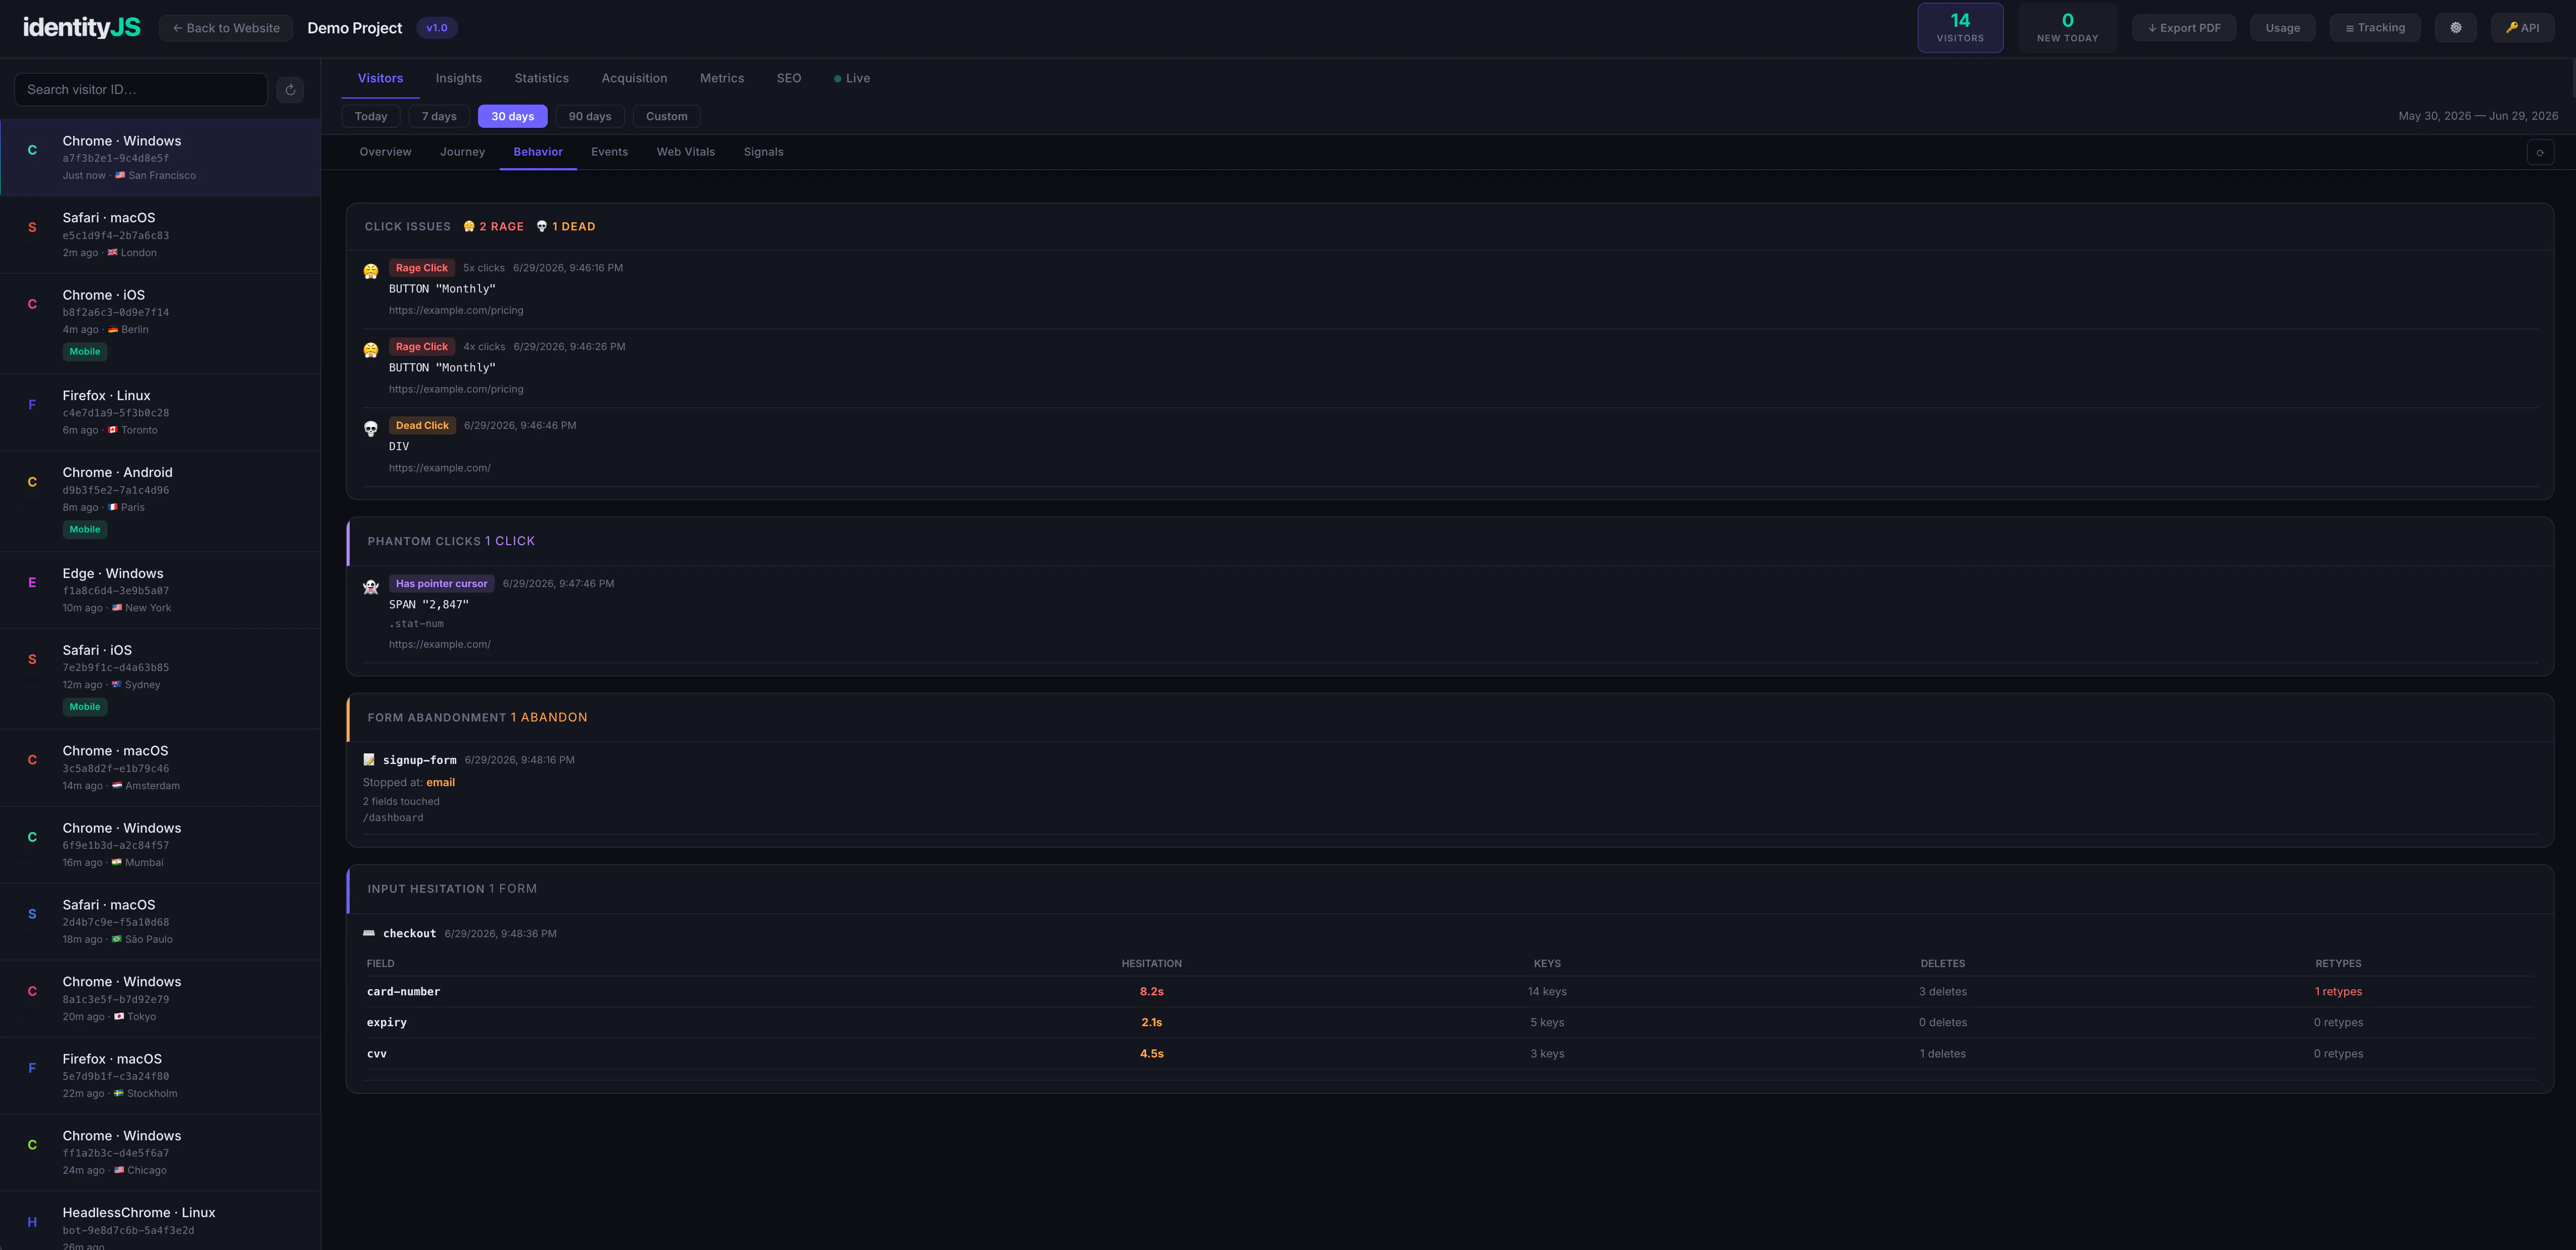Viewport: 2576px width, 1250px height.
Task: Select the 30 days range
Action: point(512,116)
